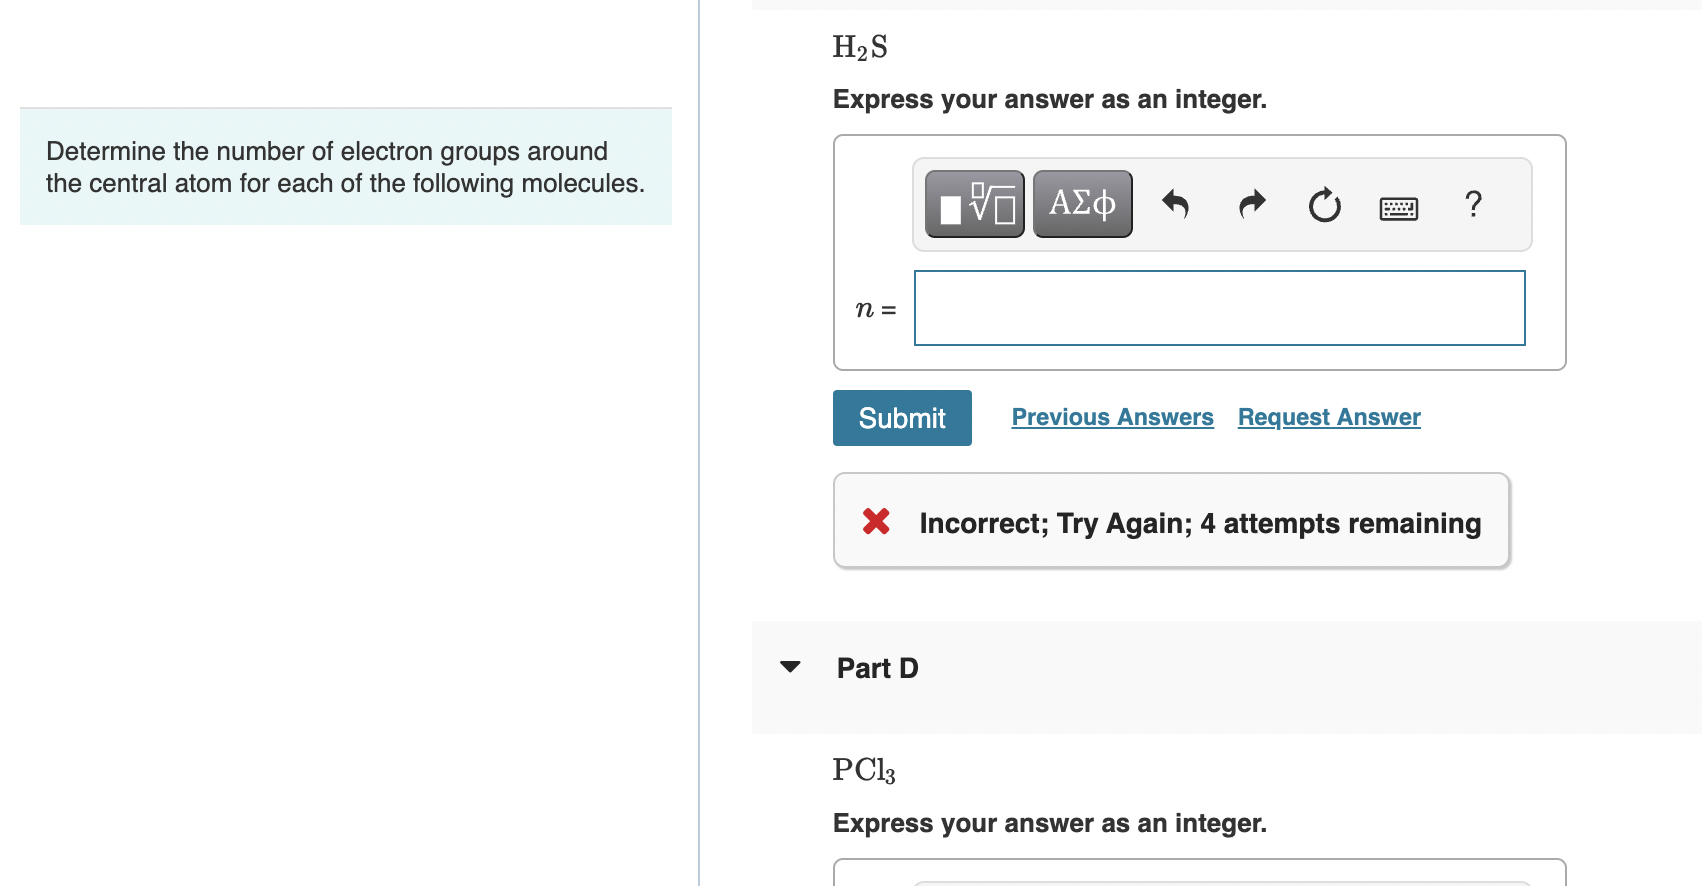The width and height of the screenshot is (1702, 886).
Task: Submit the H2S answer
Action: [x=901, y=417]
